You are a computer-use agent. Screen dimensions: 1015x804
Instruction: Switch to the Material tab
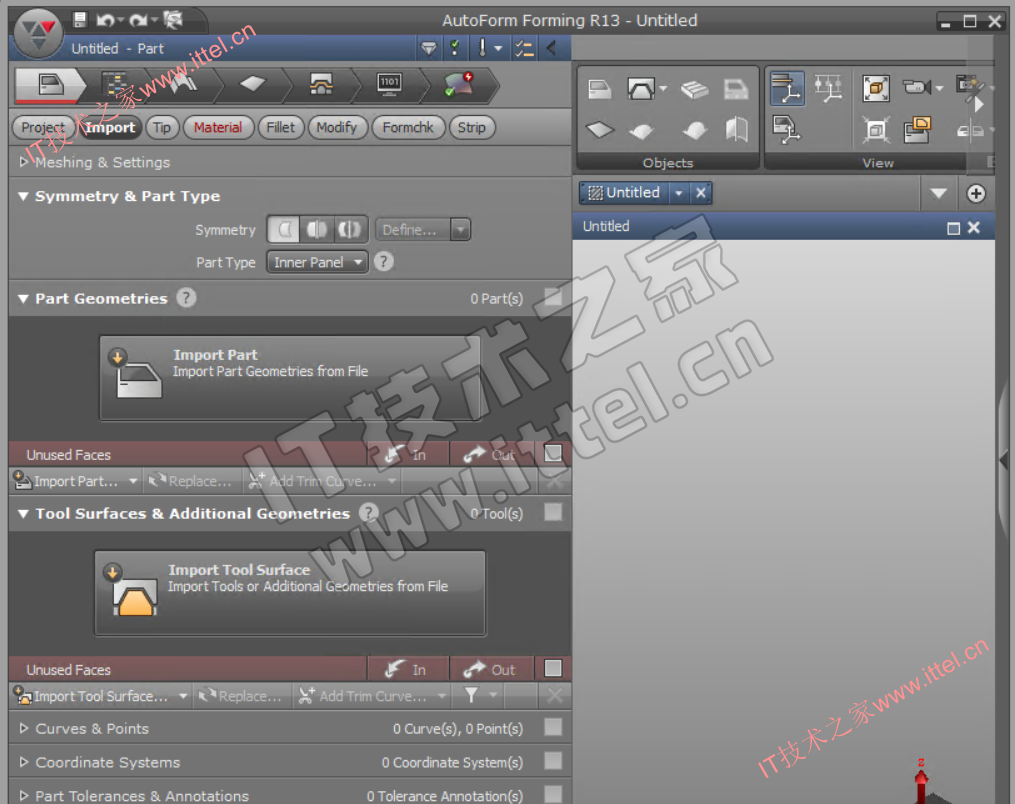[x=217, y=127]
